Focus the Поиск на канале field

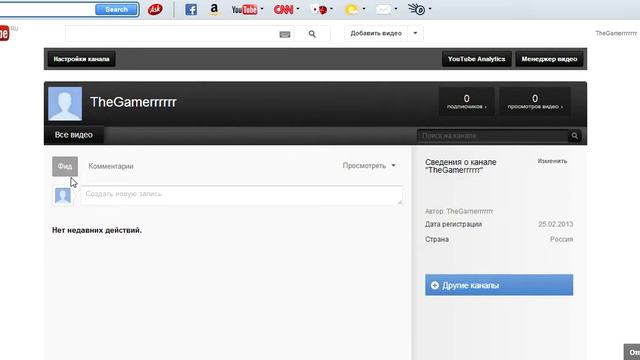click(x=493, y=136)
